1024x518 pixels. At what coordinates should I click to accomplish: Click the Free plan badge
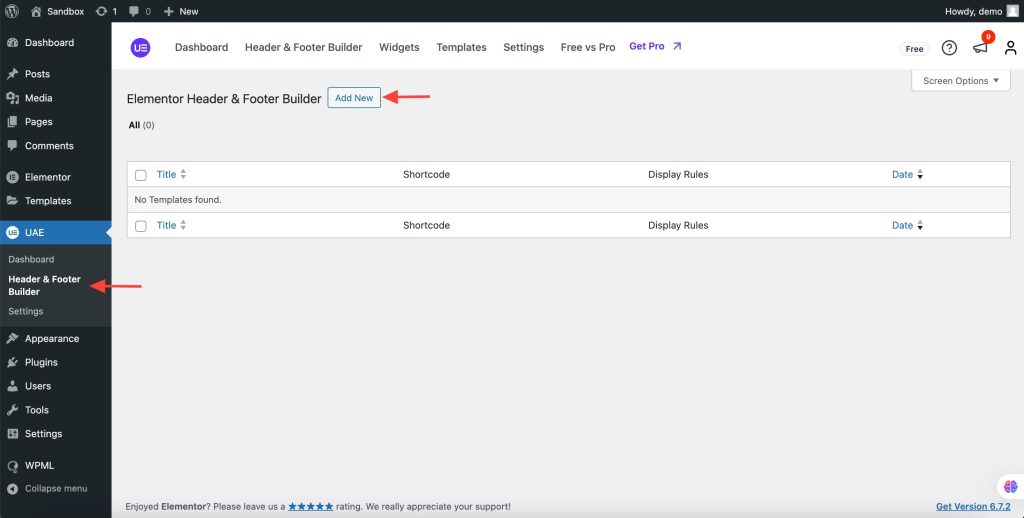[x=914, y=48]
